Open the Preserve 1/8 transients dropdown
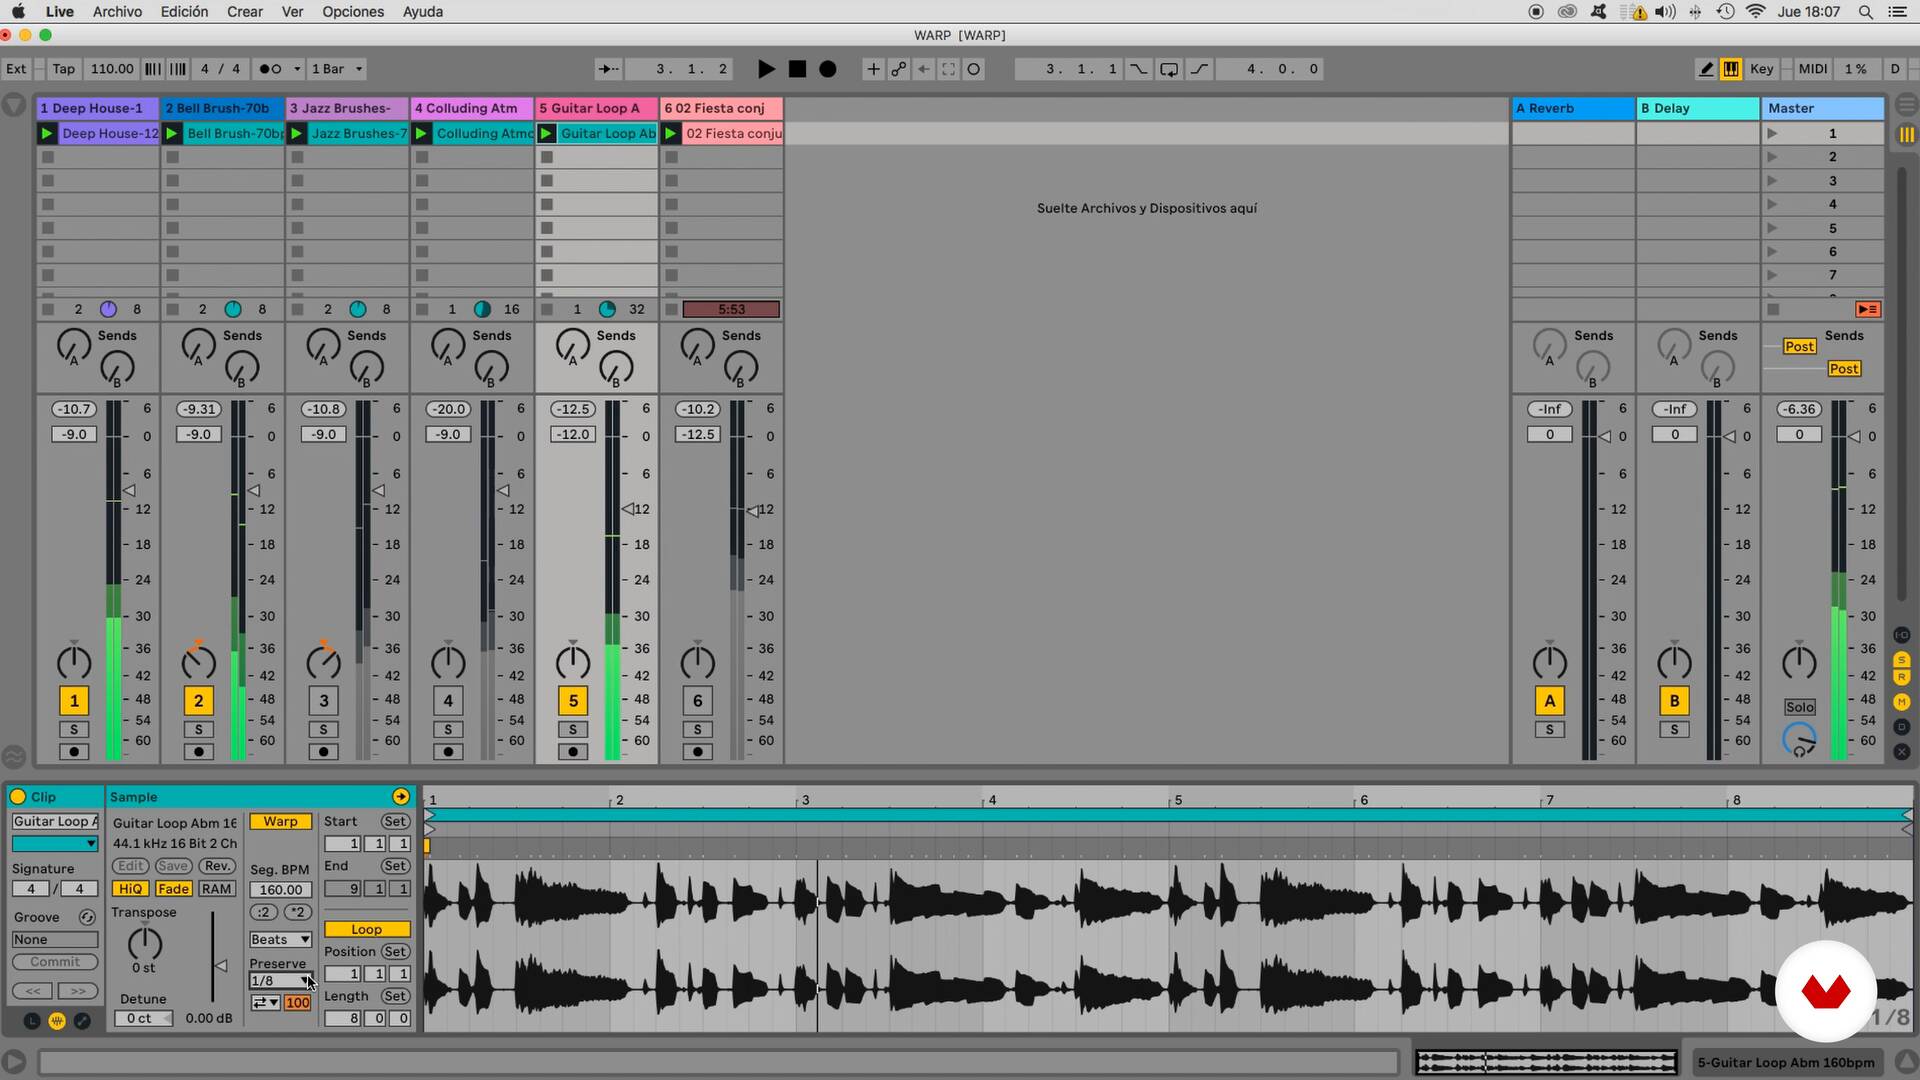1920x1080 pixels. pyautogui.click(x=280, y=981)
